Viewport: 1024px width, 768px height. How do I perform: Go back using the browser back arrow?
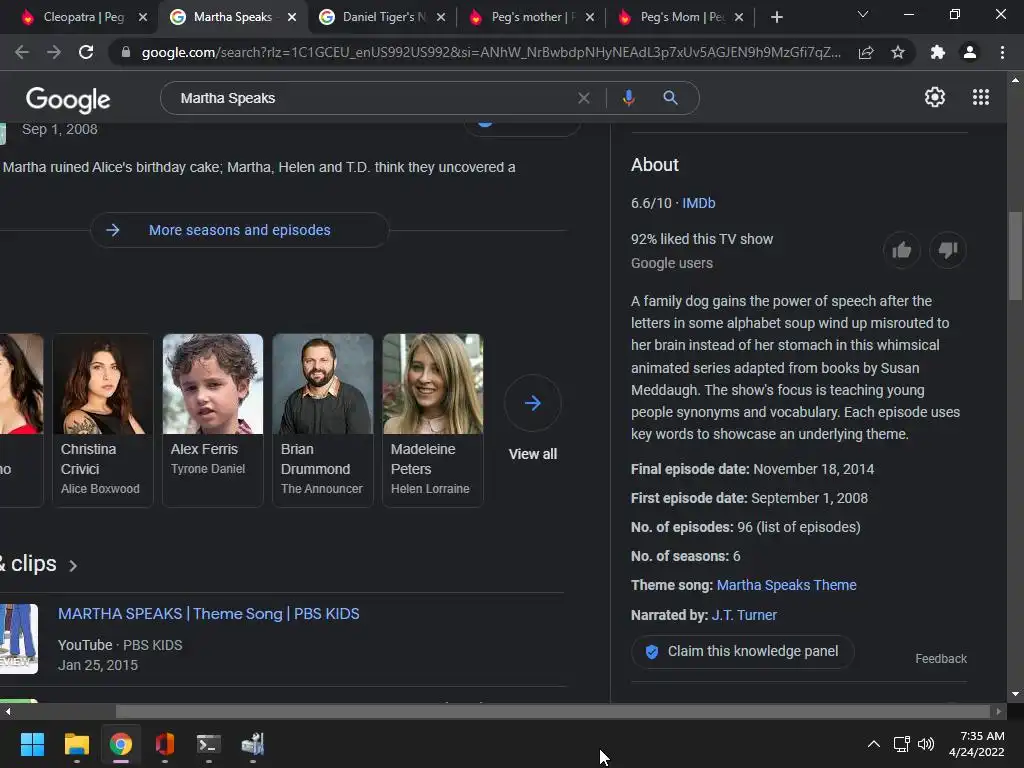pos(22,52)
